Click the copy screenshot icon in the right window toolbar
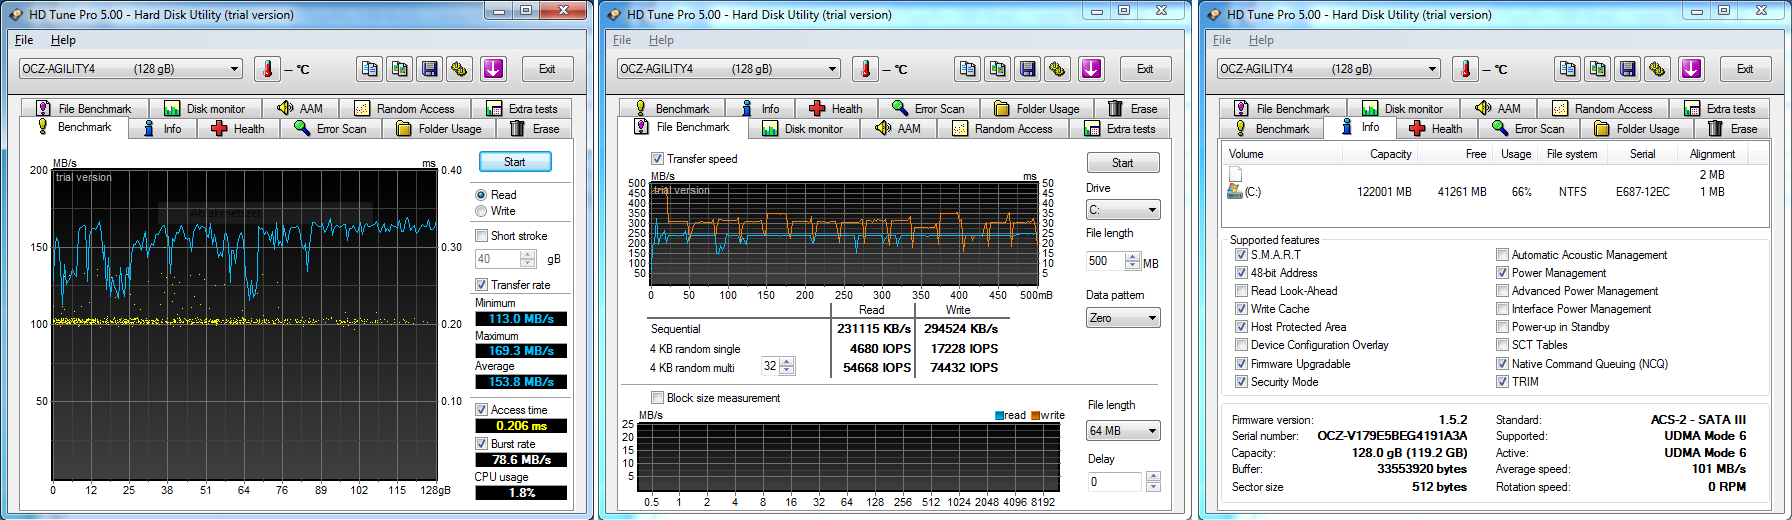 pyautogui.click(x=1597, y=69)
